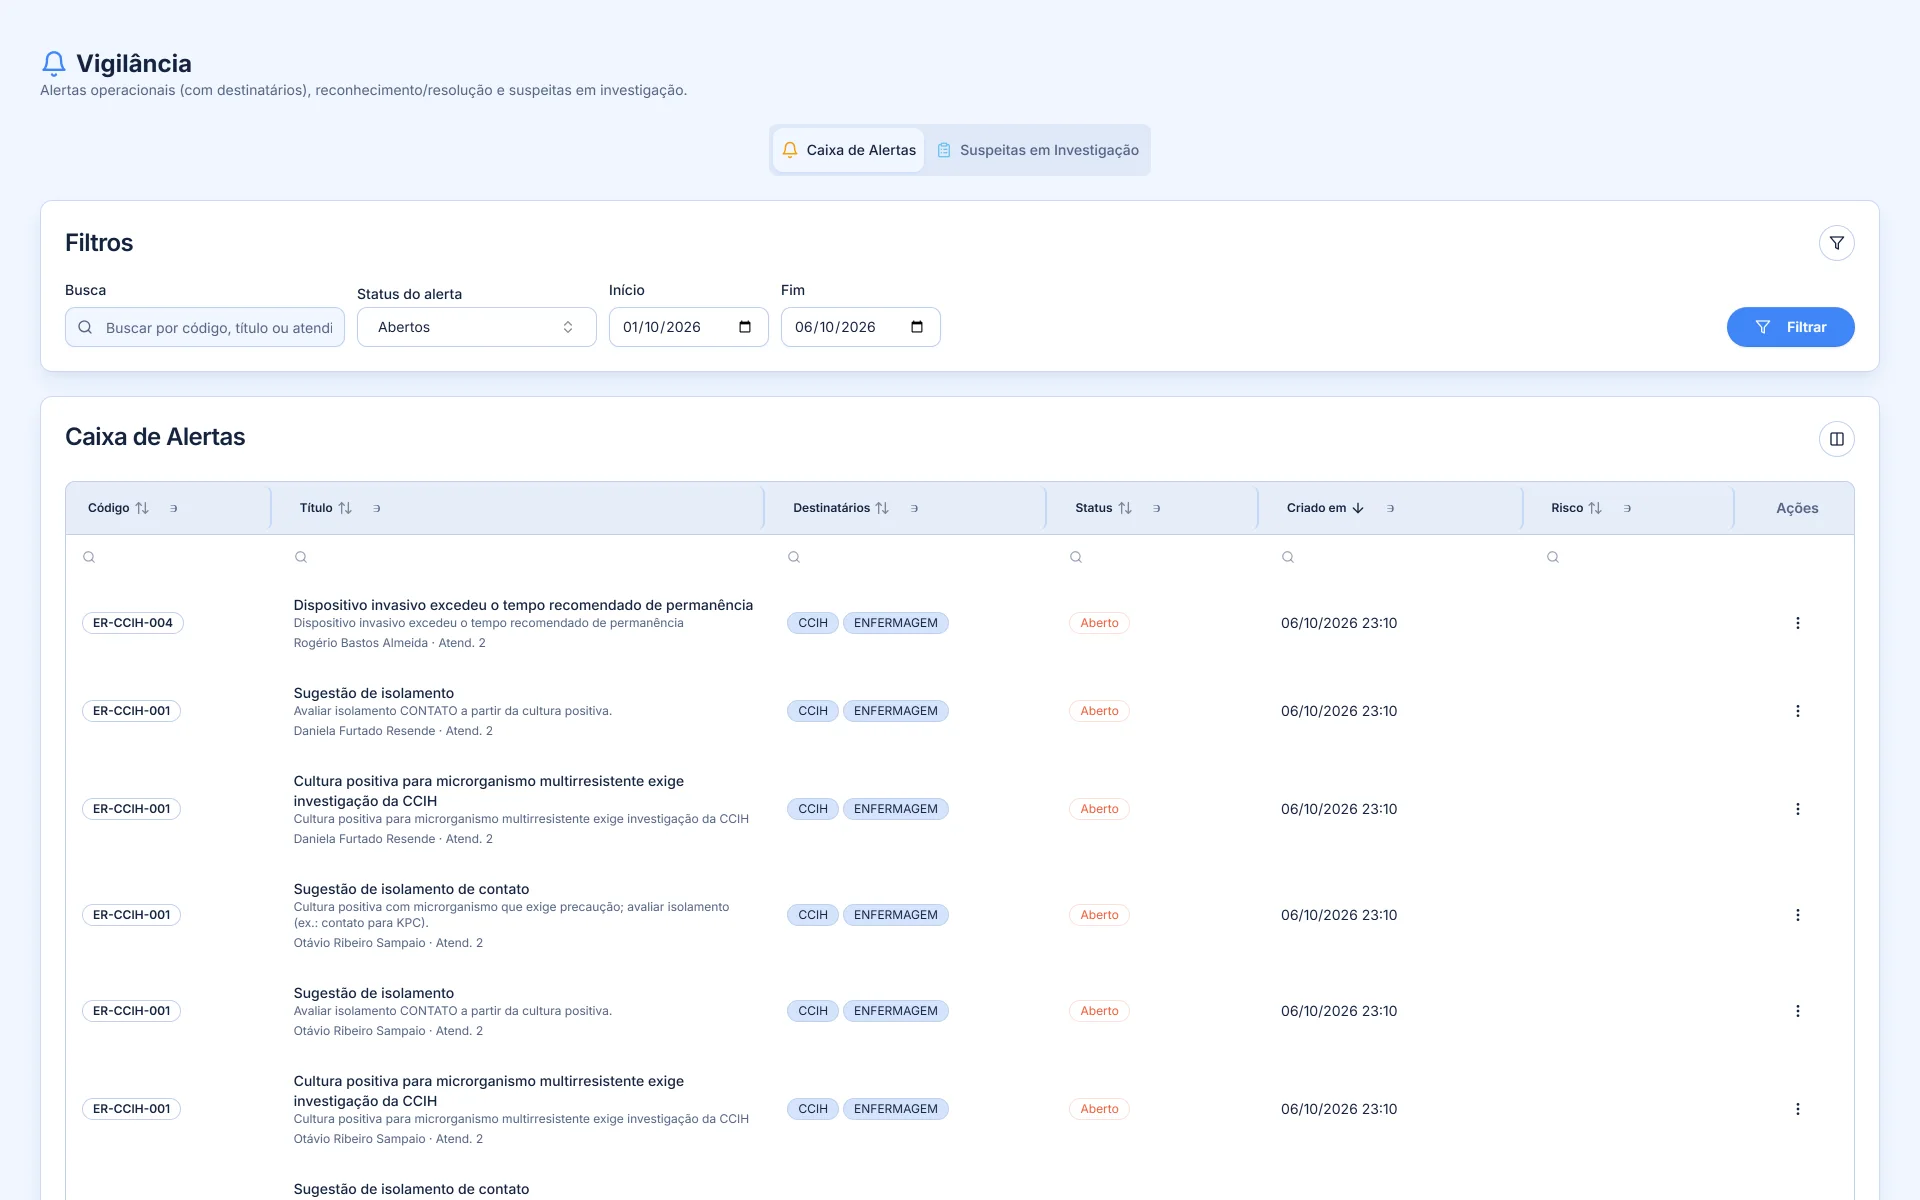Image resolution: width=1920 pixels, height=1200 pixels.
Task: Open filter menu icon next to Risco
Action: 1627,508
